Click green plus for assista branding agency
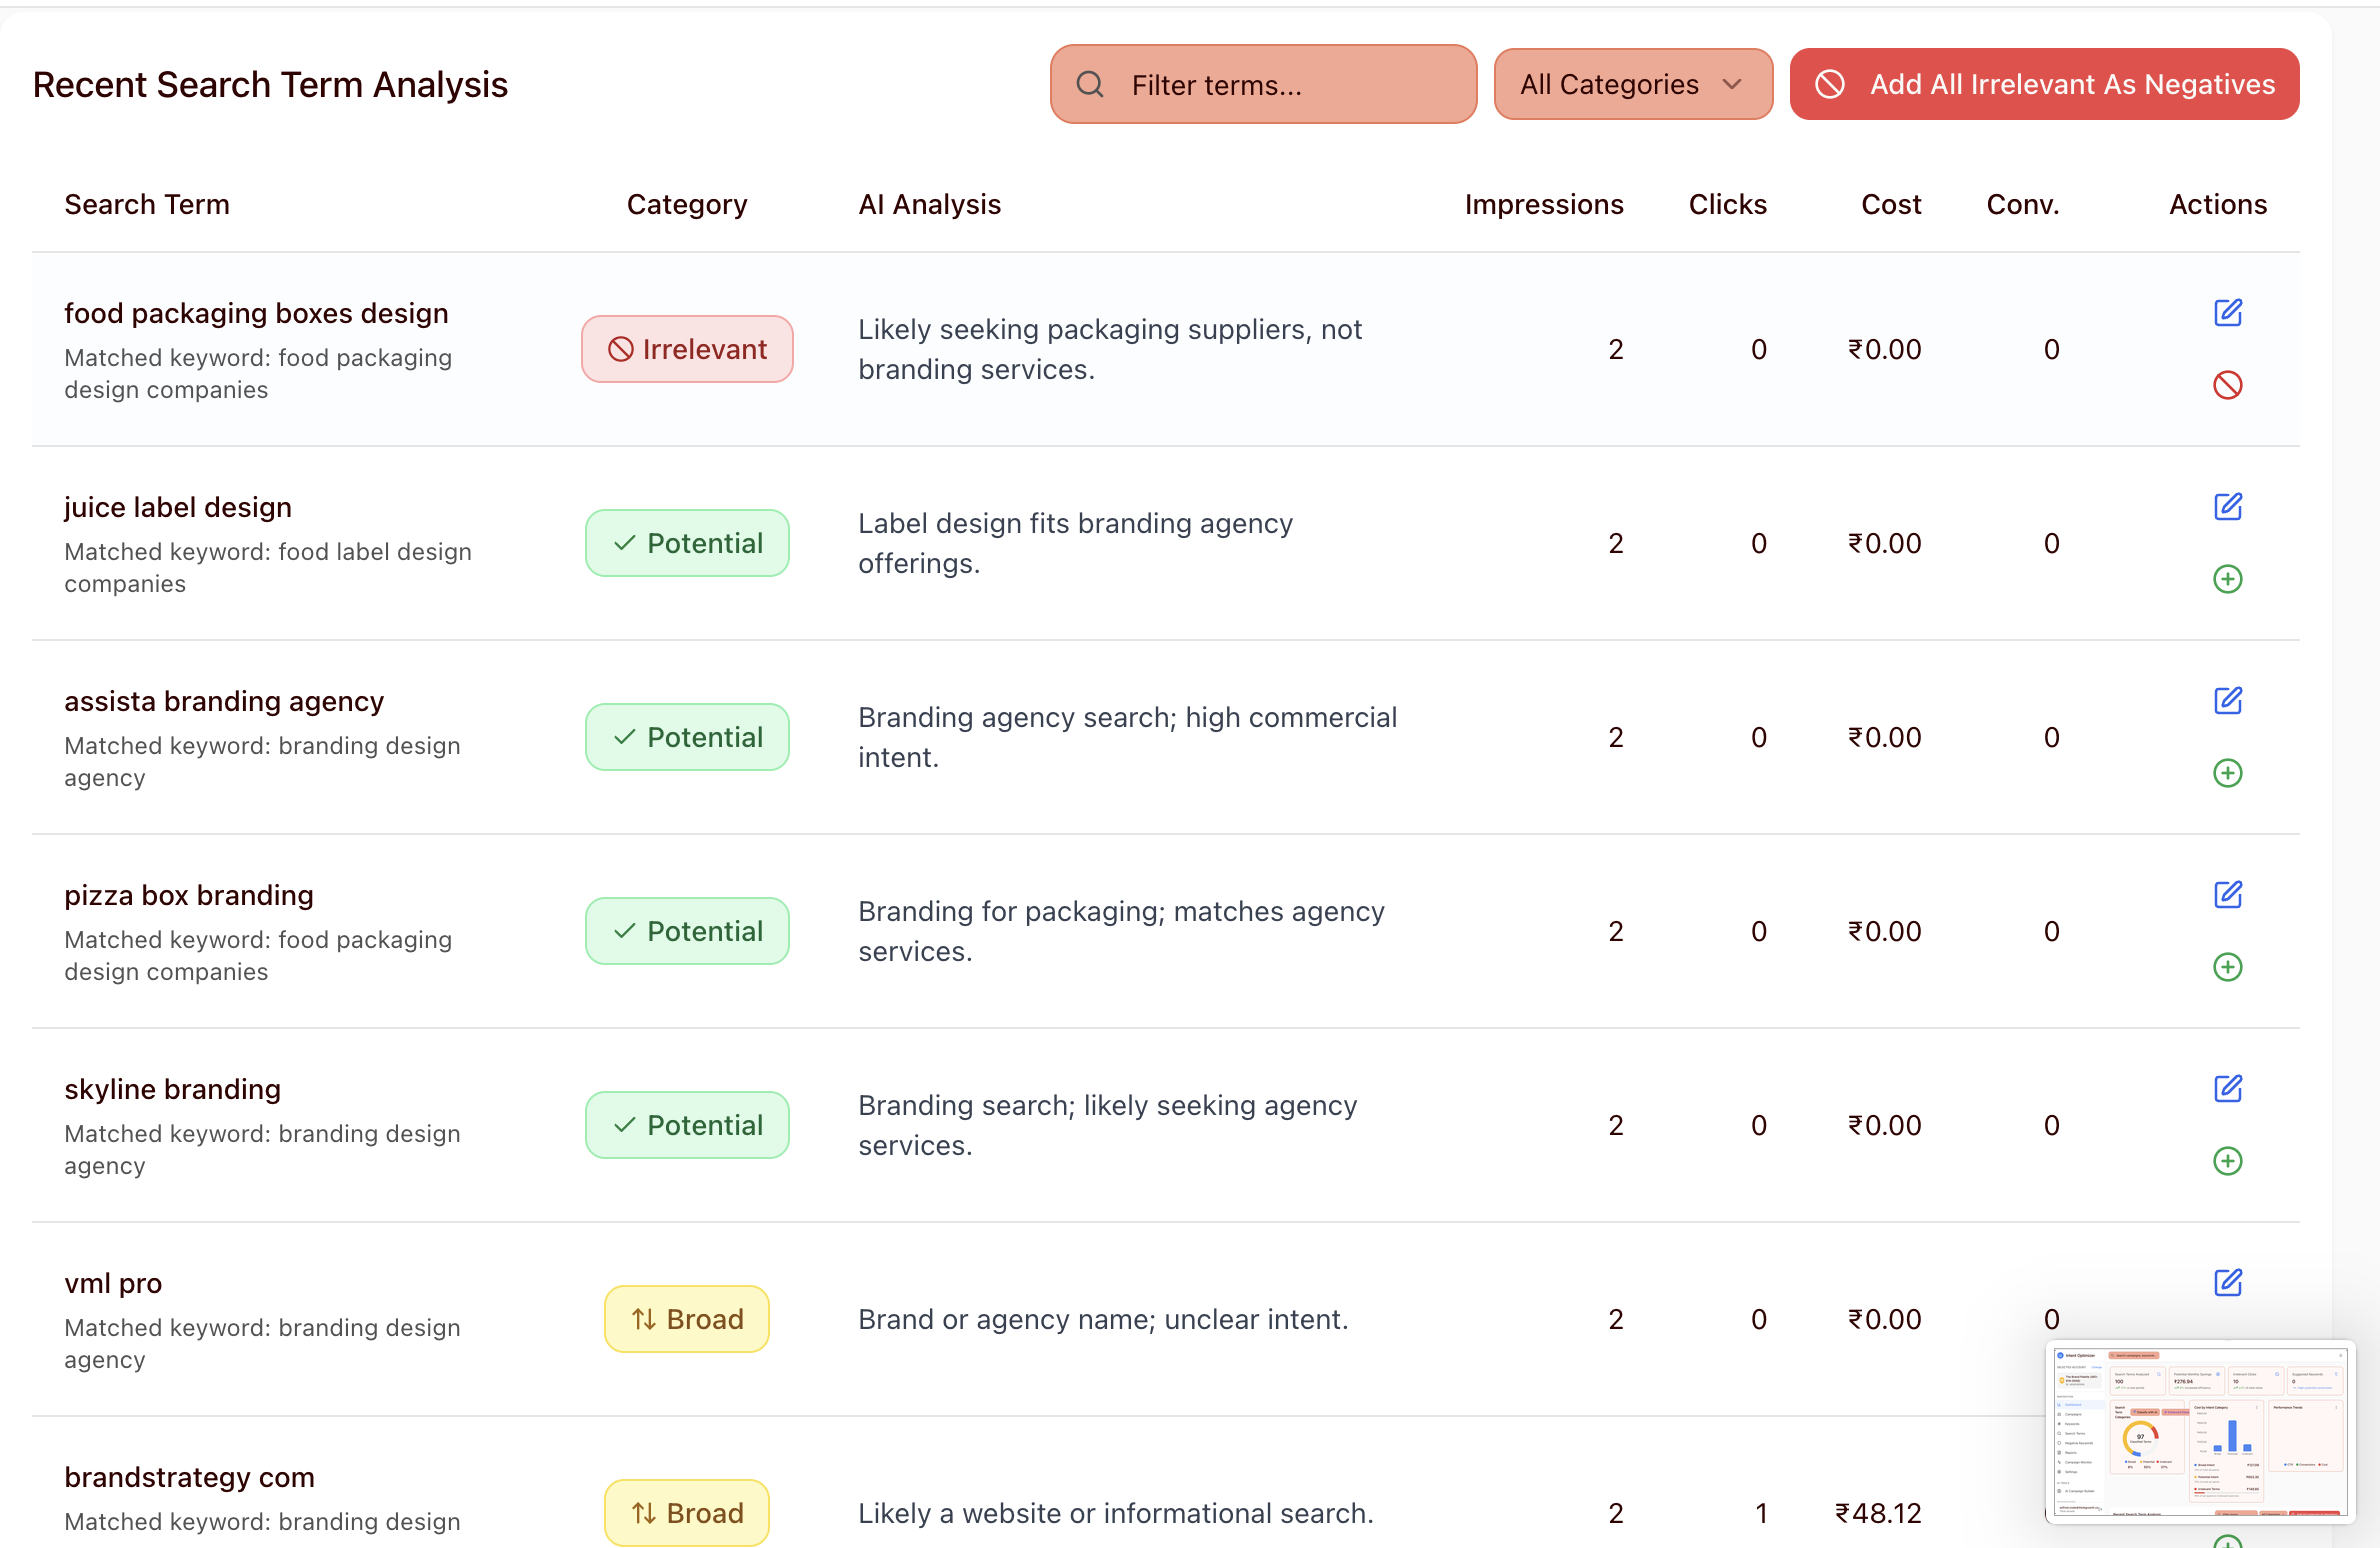2380x1548 pixels. click(2227, 773)
